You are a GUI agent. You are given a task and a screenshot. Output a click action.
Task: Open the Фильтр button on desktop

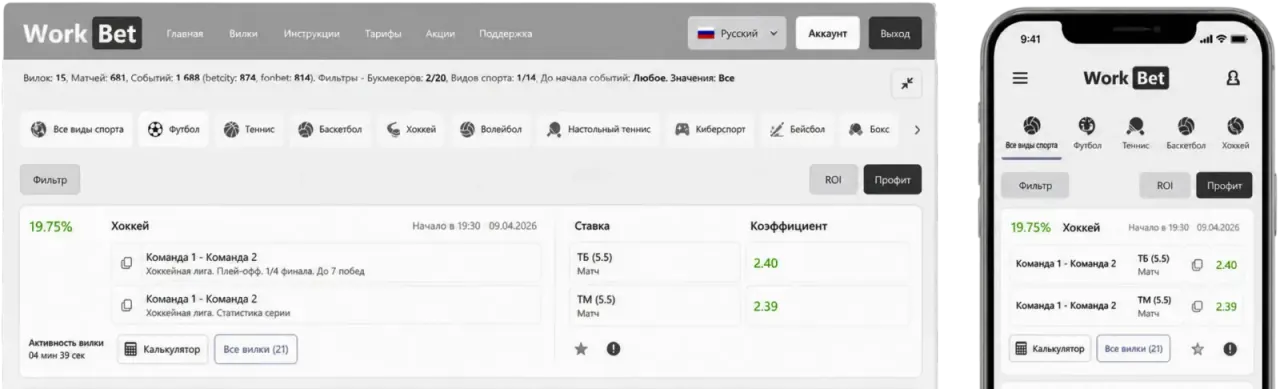tap(50, 180)
